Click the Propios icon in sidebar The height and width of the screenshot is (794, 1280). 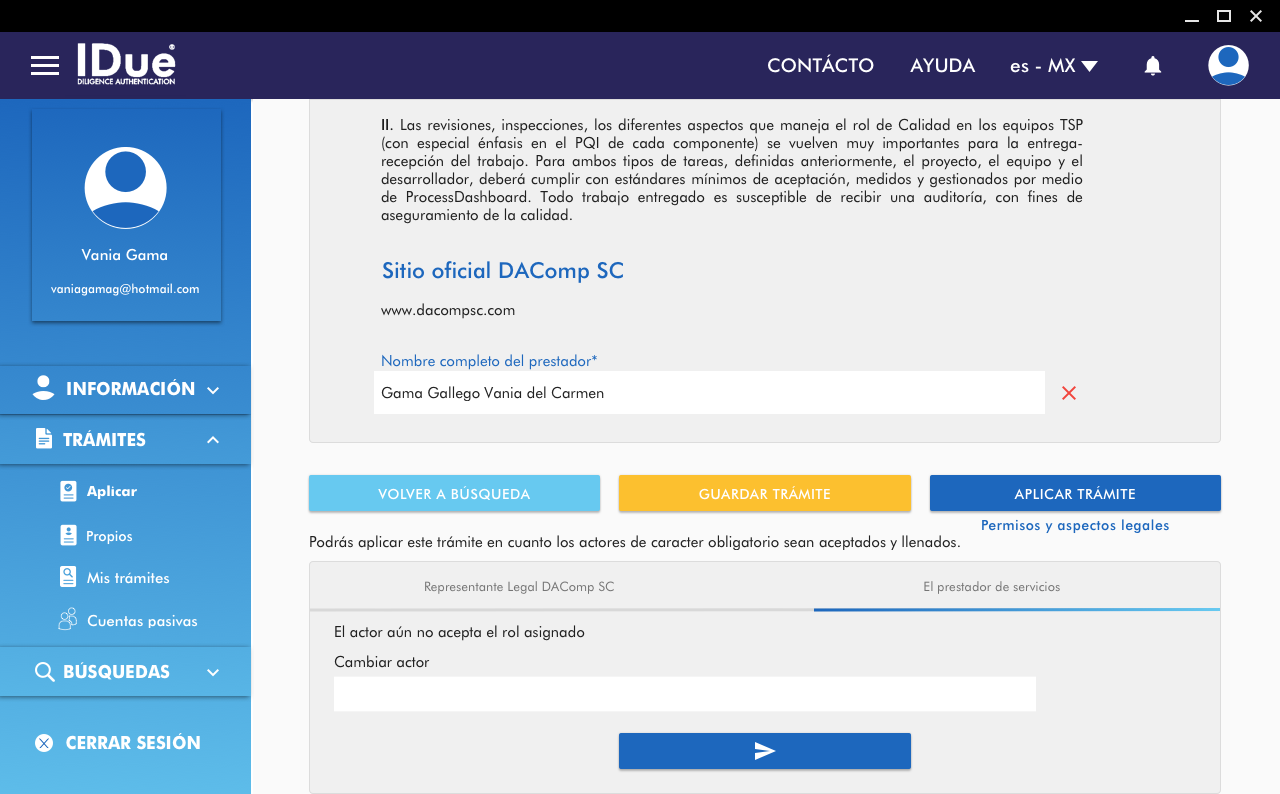pyautogui.click(x=68, y=536)
